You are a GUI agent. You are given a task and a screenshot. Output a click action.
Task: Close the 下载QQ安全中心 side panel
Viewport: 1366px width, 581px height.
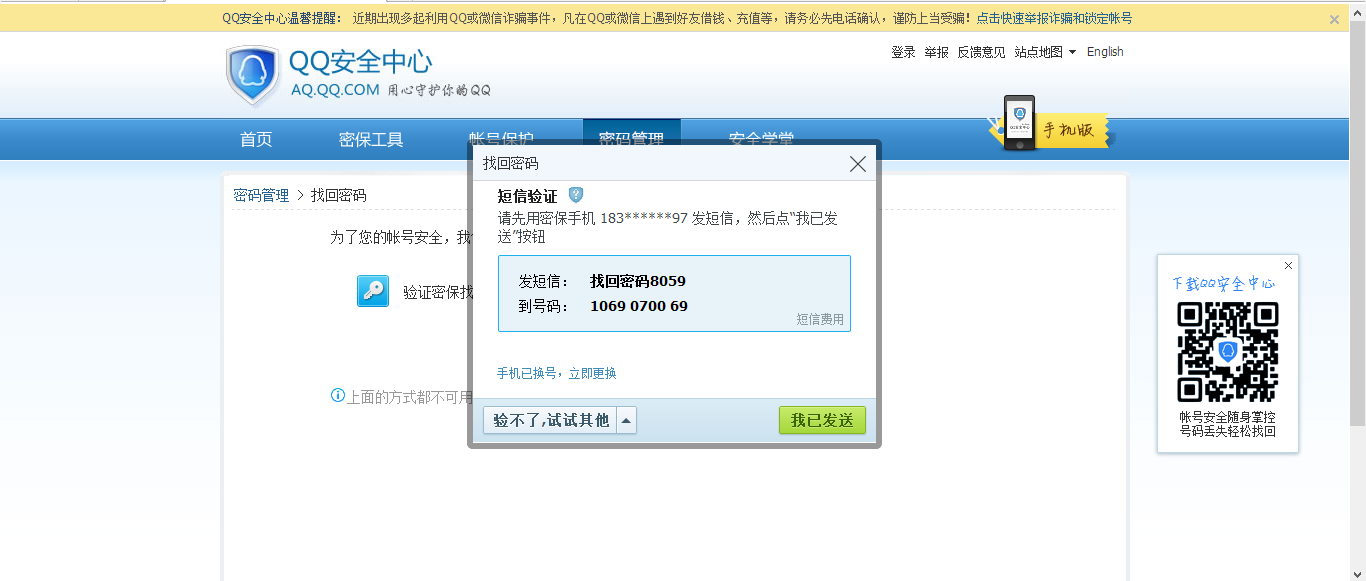[x=1288, y=265]
